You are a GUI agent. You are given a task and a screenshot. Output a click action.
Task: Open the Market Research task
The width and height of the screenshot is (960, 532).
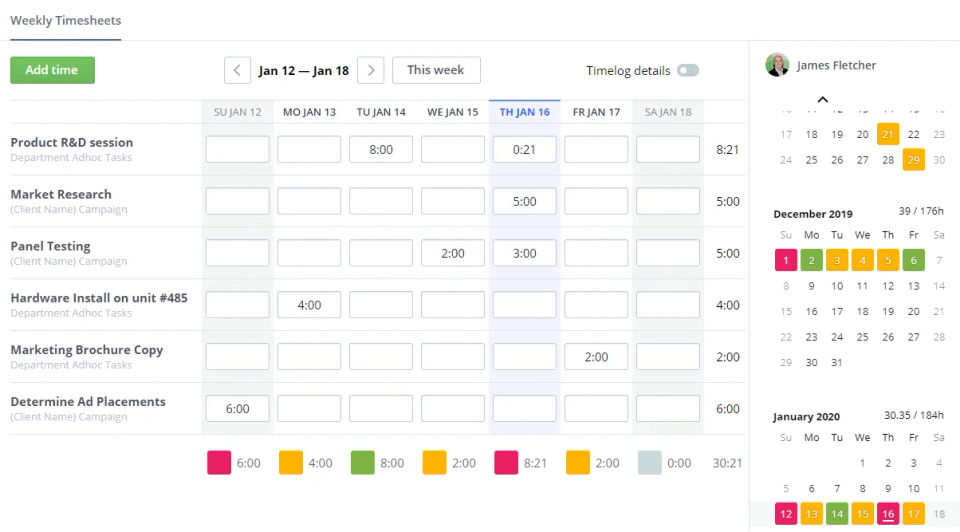point(61,194)
